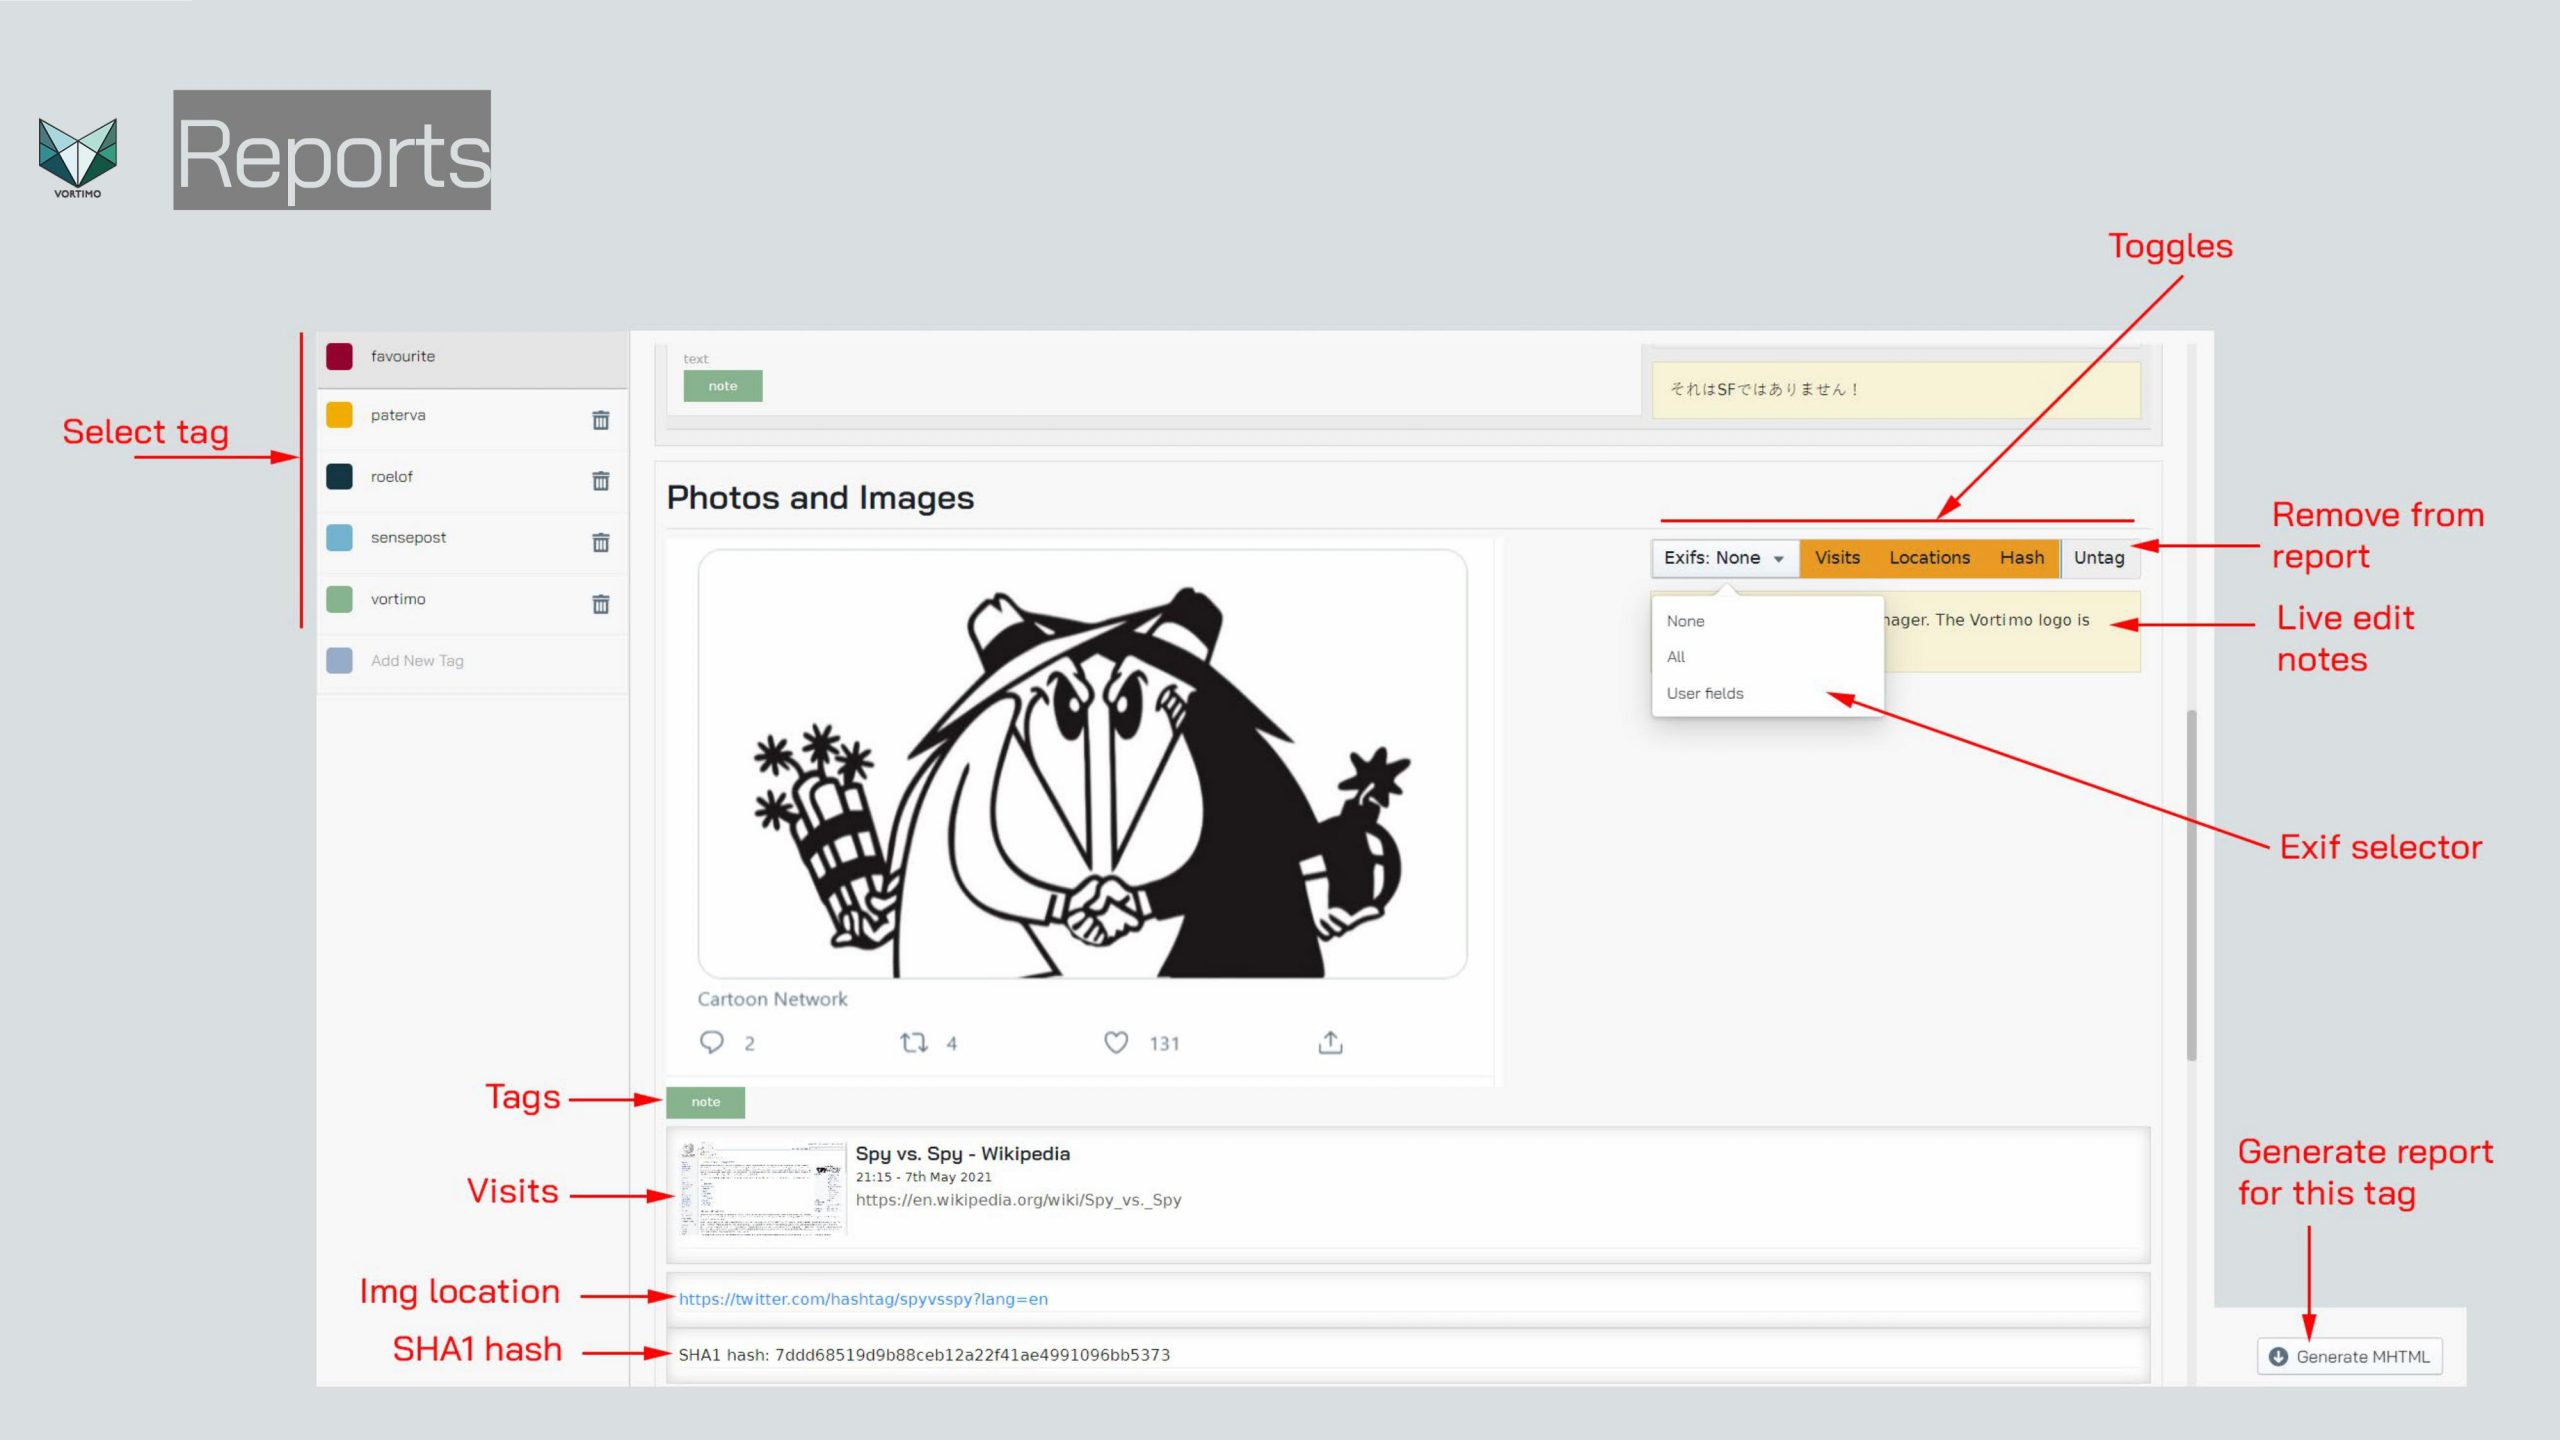This screenshot has height=1440, width=2560.
Task: Click the favourite tag crimson color swatch
Action: click(339, 356)
